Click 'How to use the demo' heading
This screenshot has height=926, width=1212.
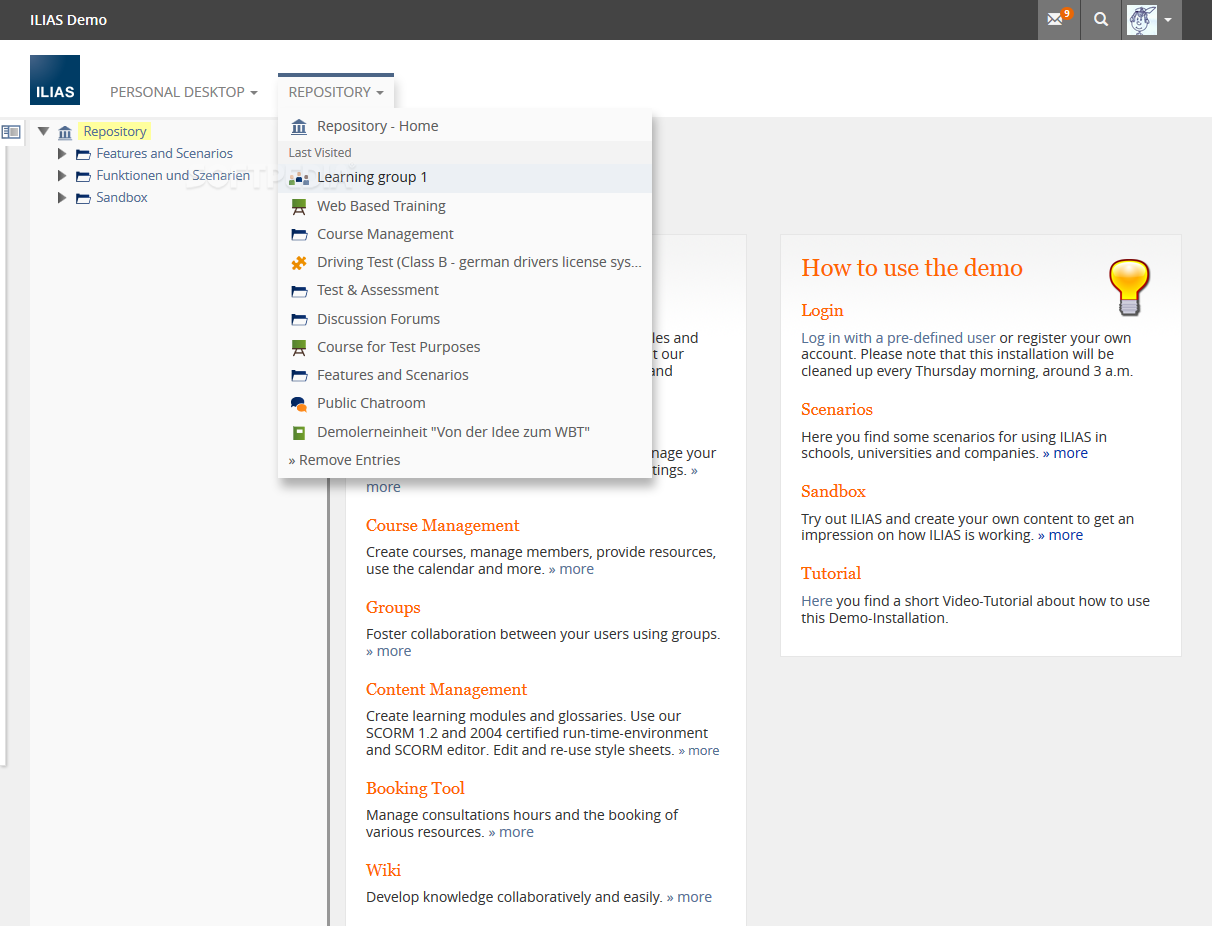(x=912, y=268)
